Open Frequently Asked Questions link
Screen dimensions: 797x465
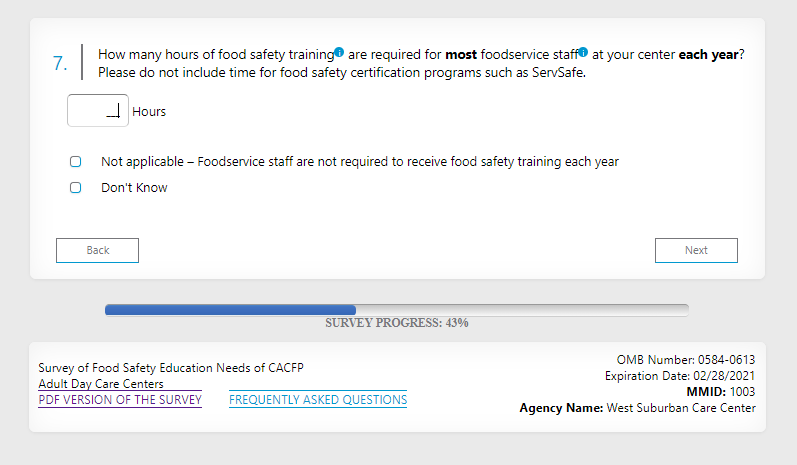(x=318, y=400)
